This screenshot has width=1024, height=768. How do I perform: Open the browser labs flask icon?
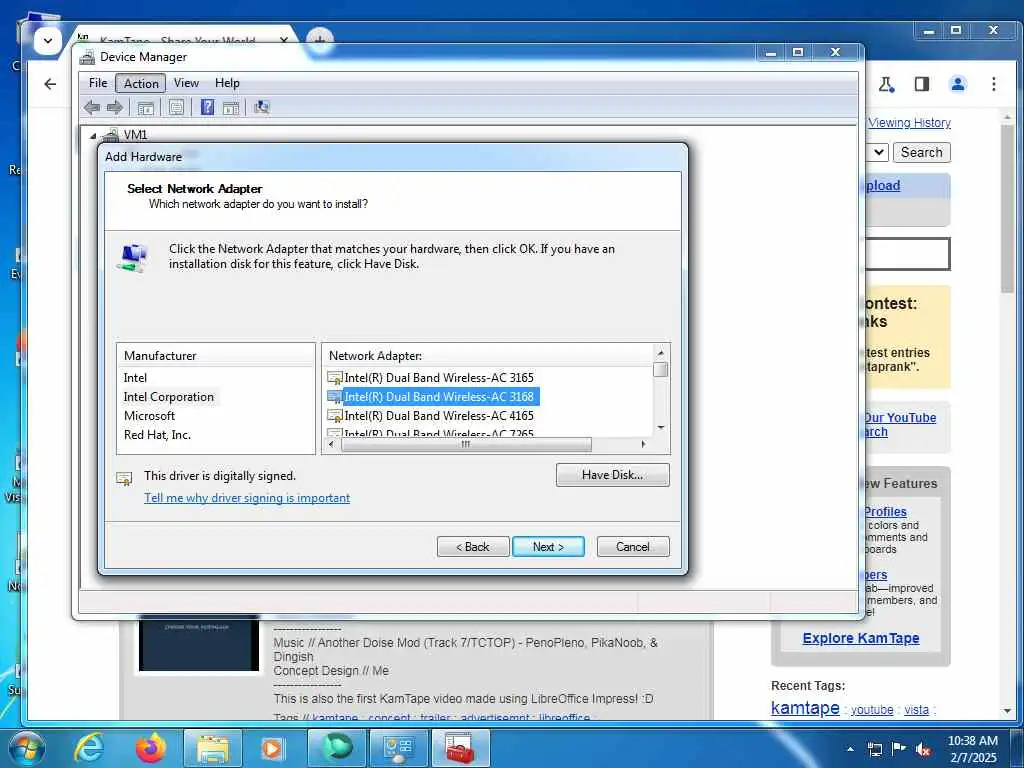pyautogui.click(x=886, y=84)
